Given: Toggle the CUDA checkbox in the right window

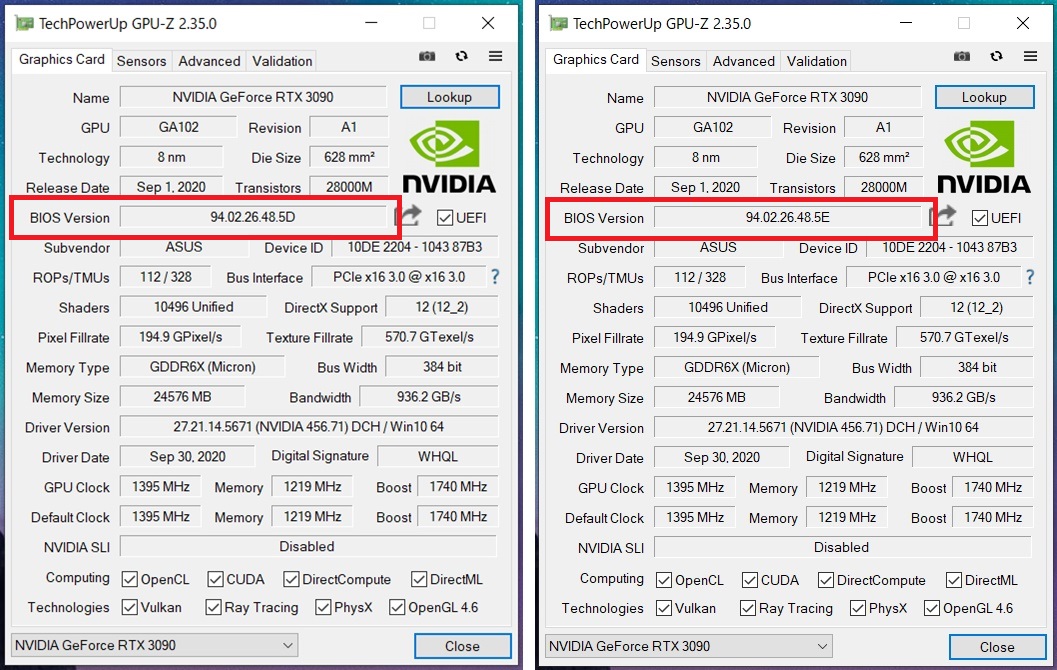Looking at the screenshot, I should [x=750, y=580].
